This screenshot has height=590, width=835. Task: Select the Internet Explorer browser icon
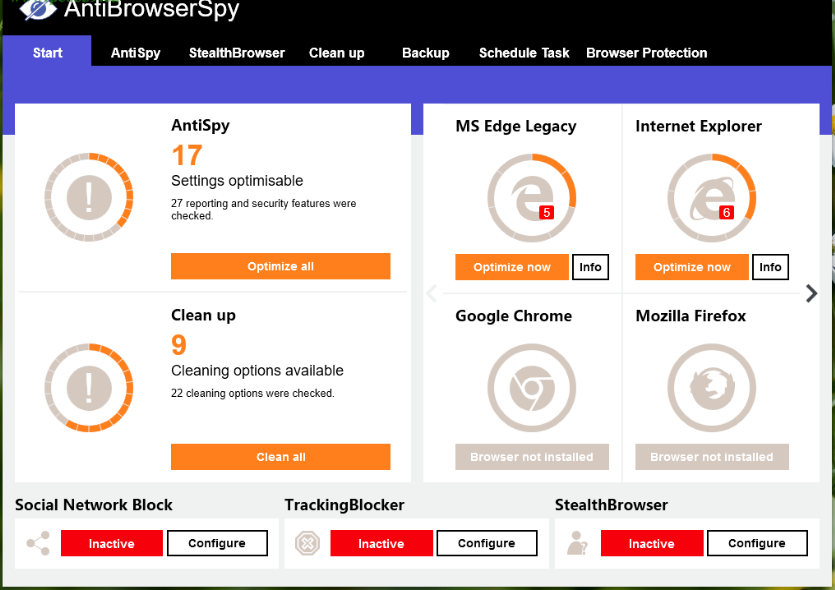tap(711, 198)
